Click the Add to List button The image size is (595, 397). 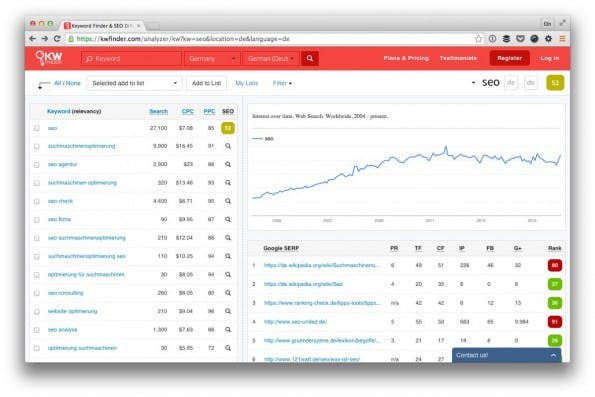(x=206, y=83)
